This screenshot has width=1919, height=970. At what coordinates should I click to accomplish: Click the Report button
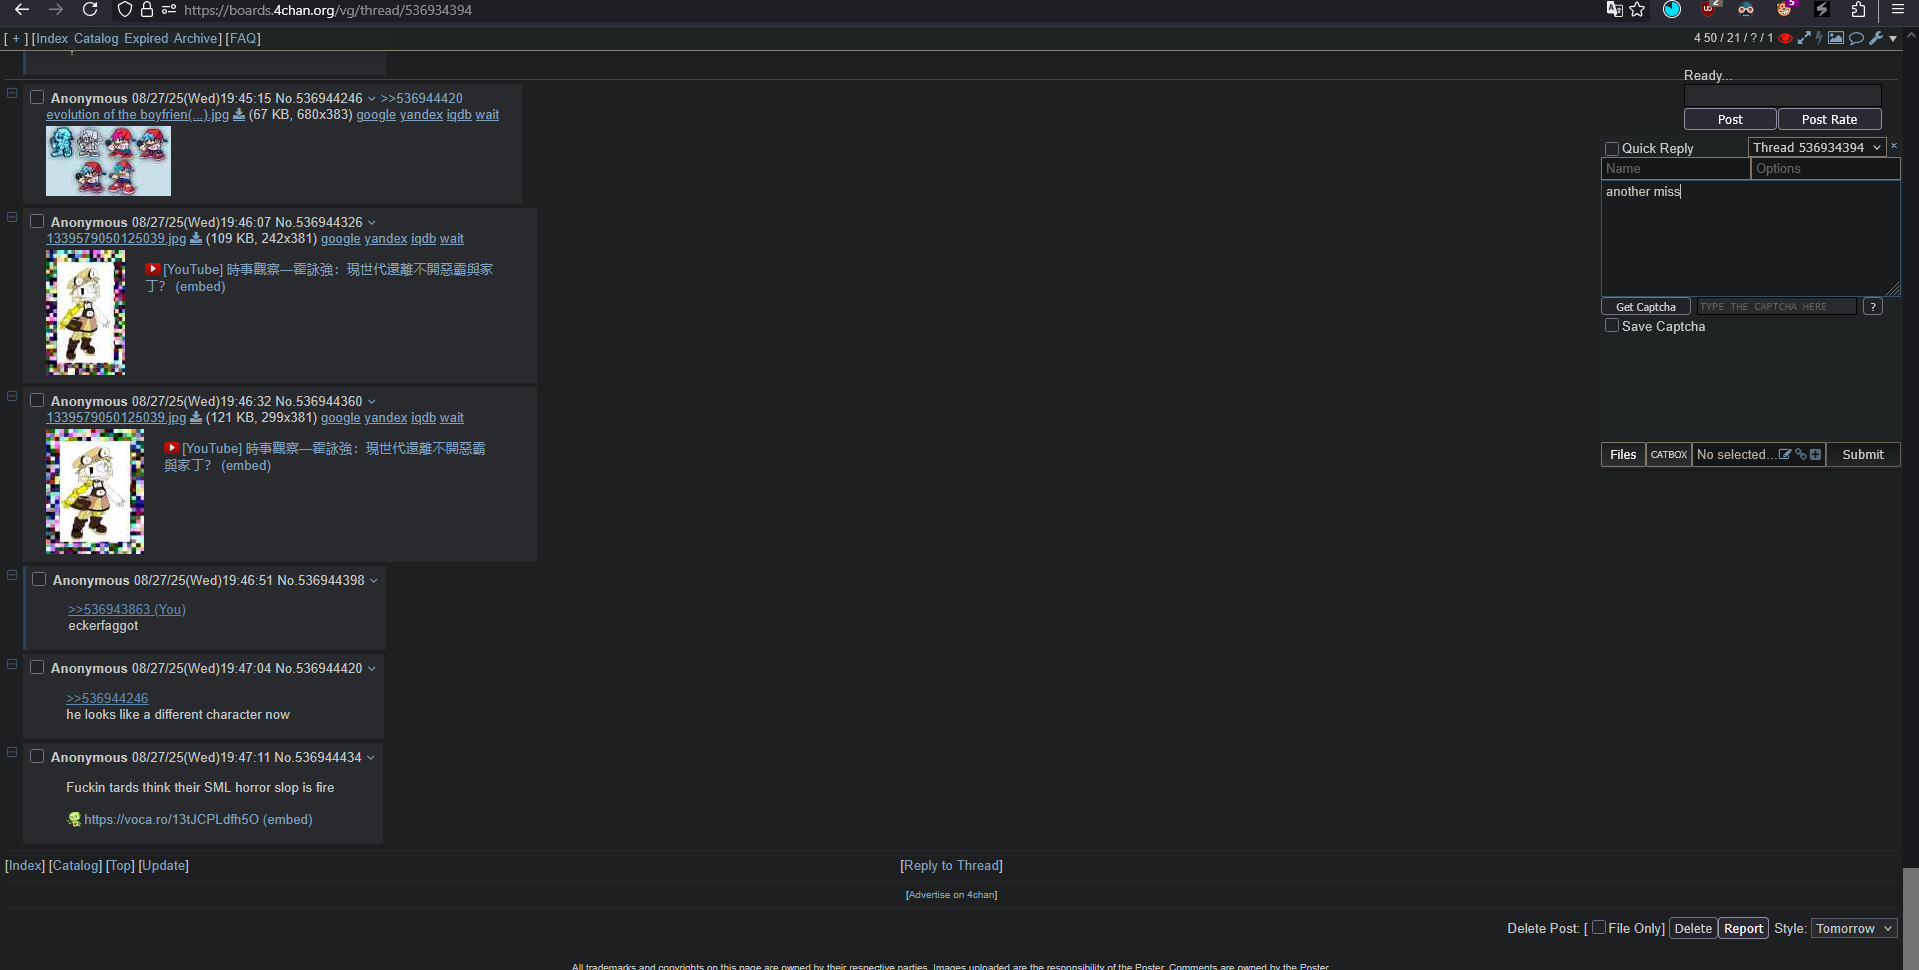click(x=1743, y=929)
